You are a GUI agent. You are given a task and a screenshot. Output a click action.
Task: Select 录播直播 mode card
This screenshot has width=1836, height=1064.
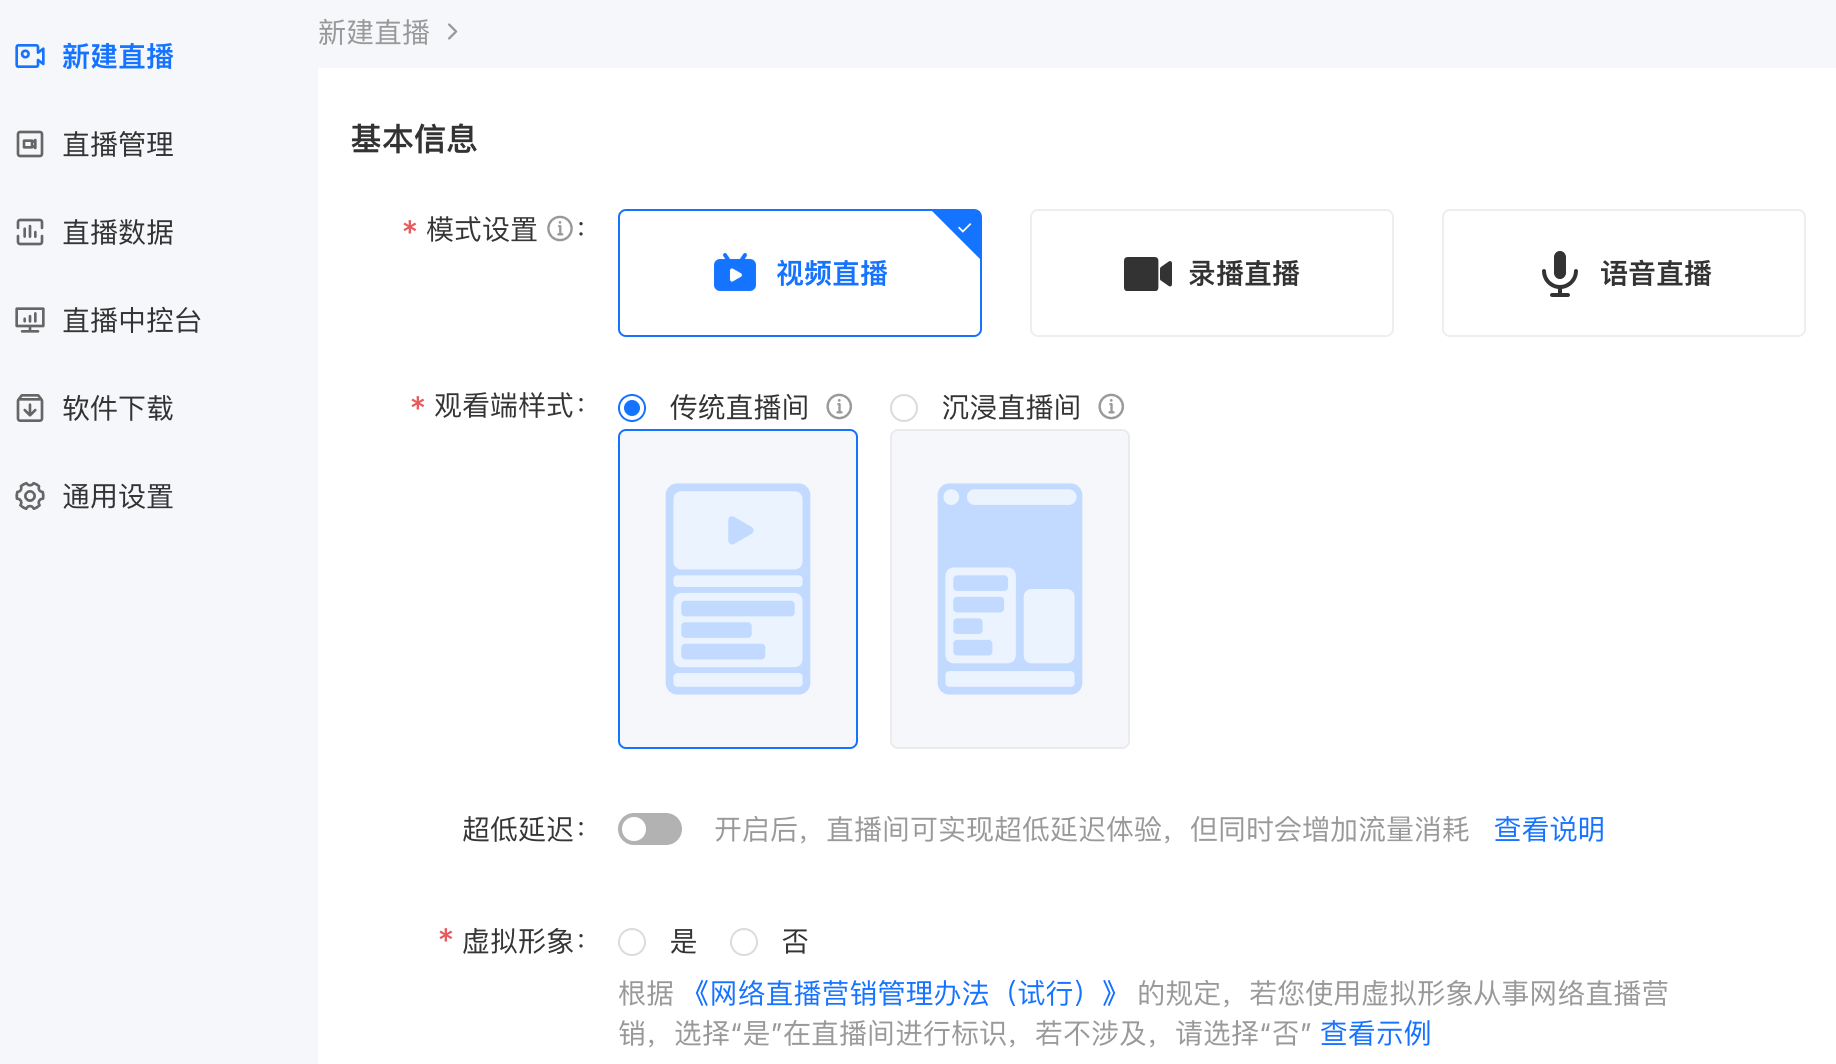coord(1212,273)
